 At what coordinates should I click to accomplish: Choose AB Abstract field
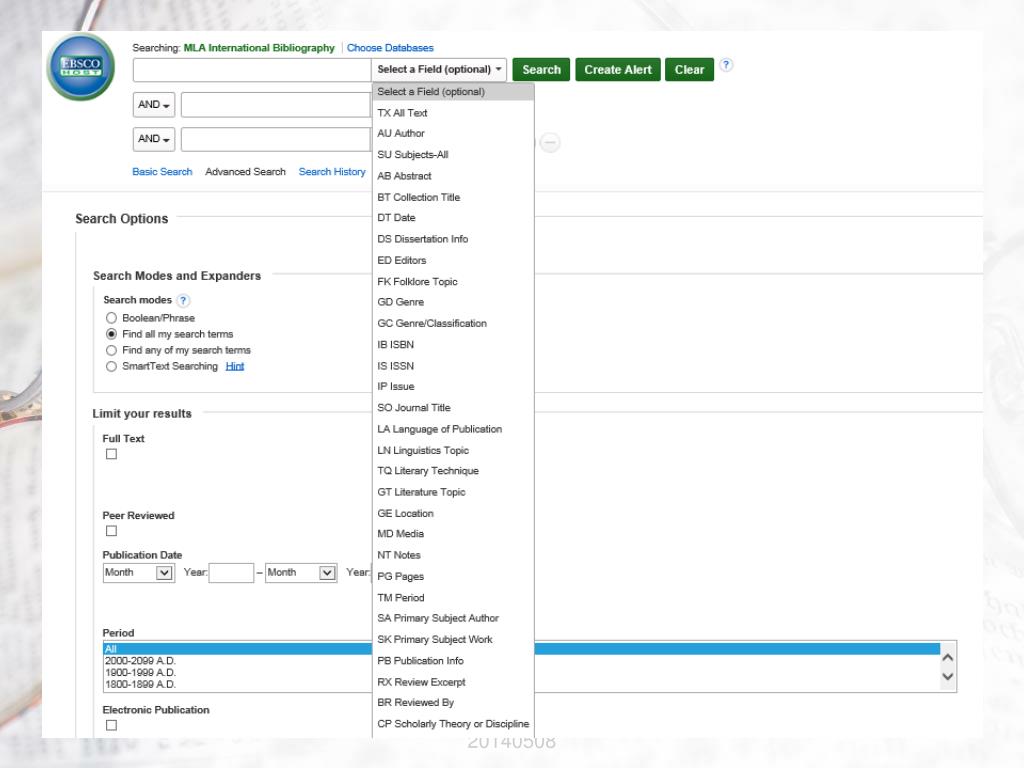tap(453, 176)
